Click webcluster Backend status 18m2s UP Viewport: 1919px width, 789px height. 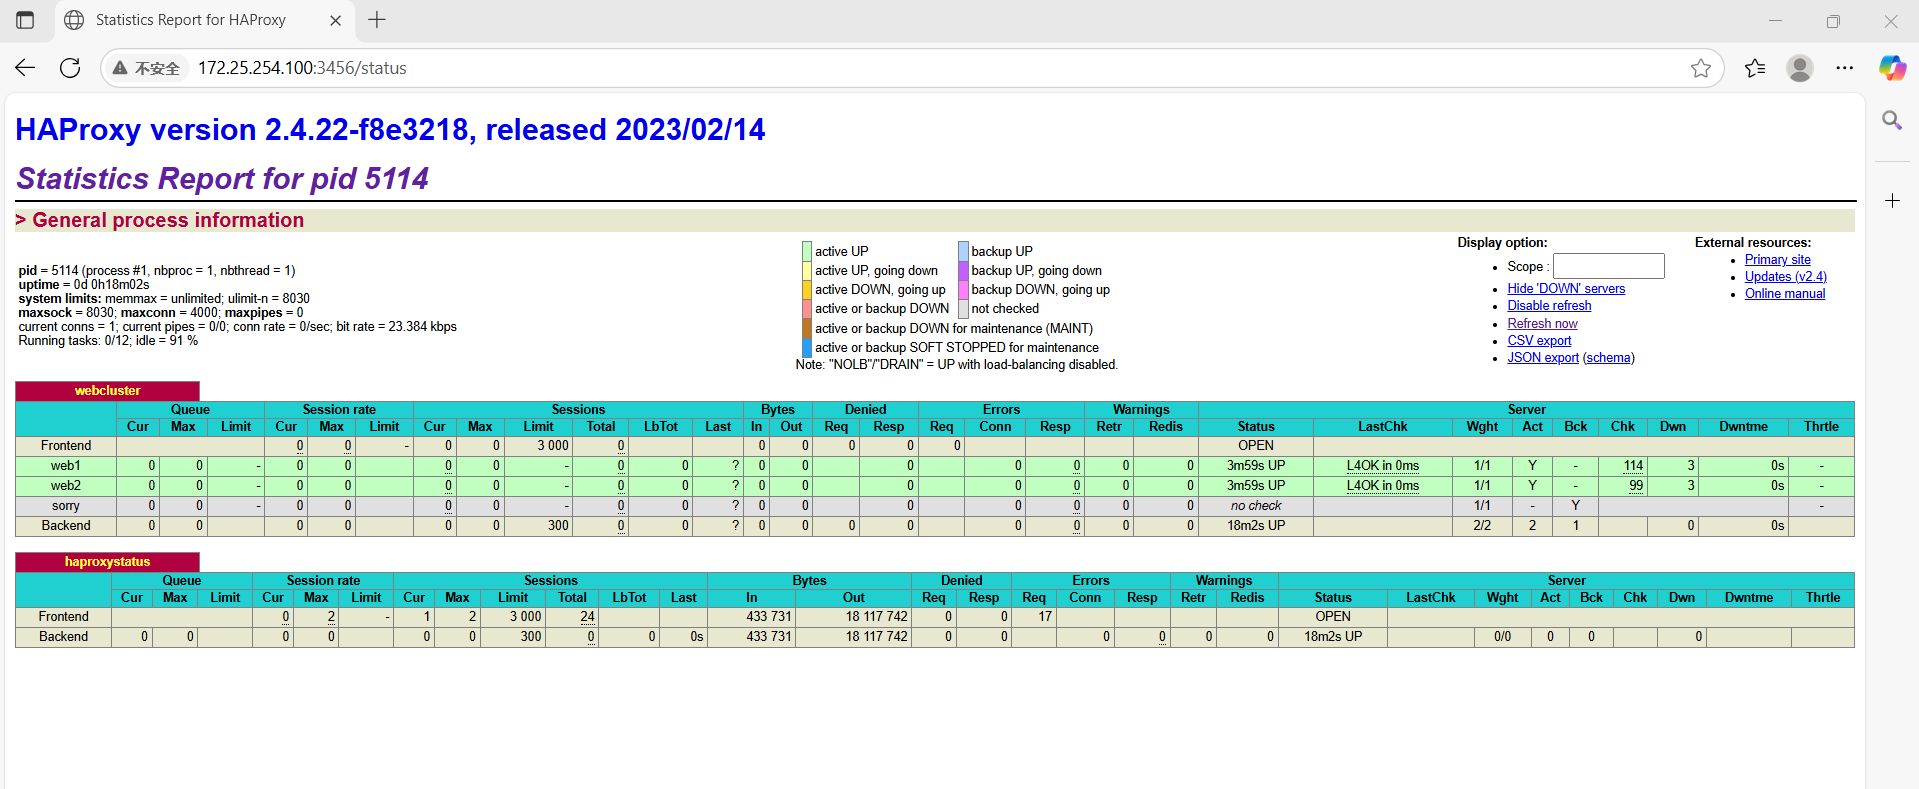1256,526
